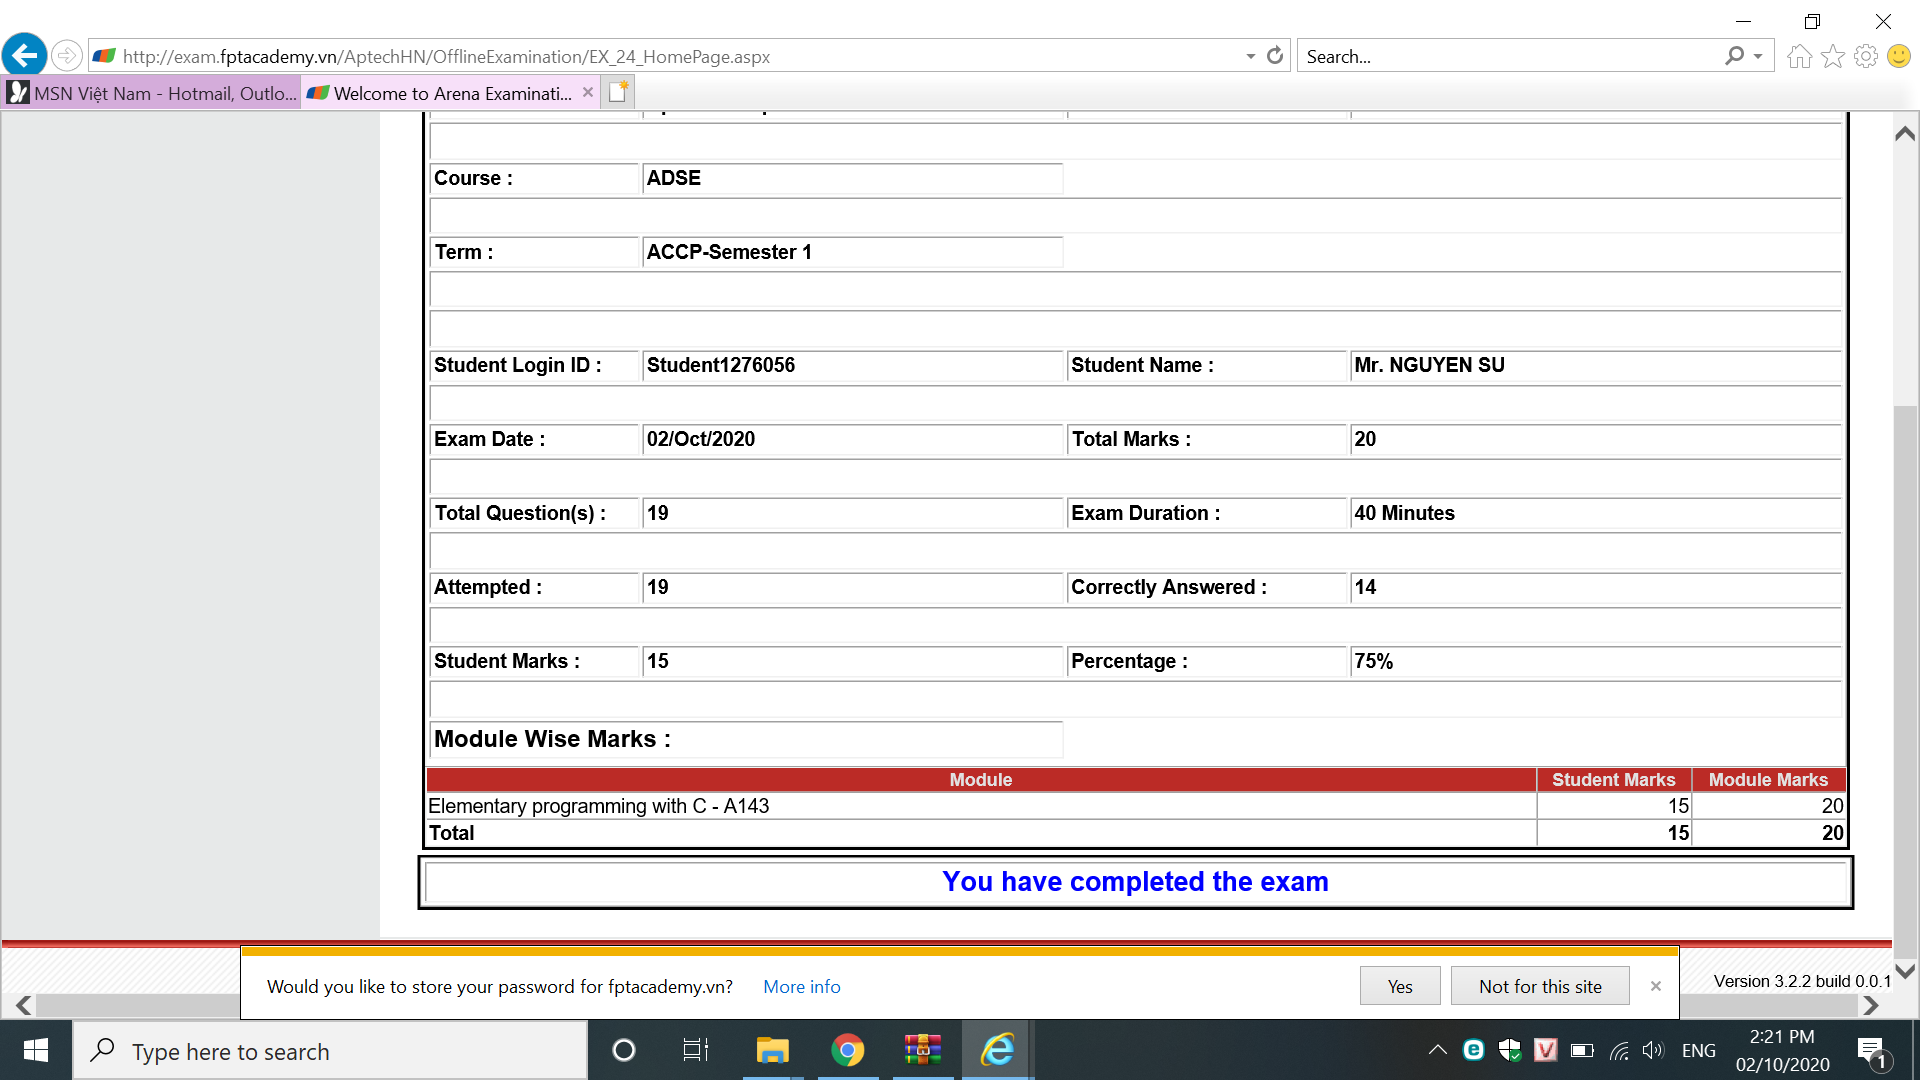Click the Student Marks column header
1920x1080 pixels.
(1613, 780)
